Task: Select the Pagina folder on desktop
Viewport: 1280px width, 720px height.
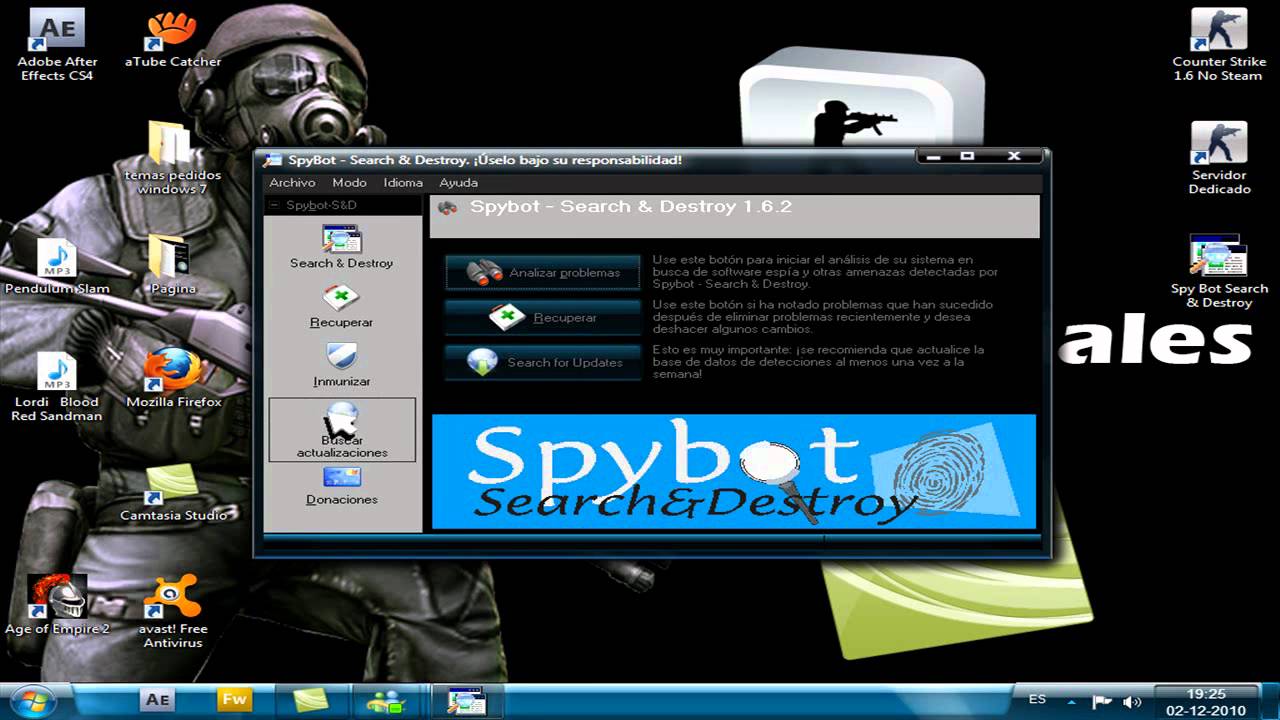Action: [x=173, y=266]
